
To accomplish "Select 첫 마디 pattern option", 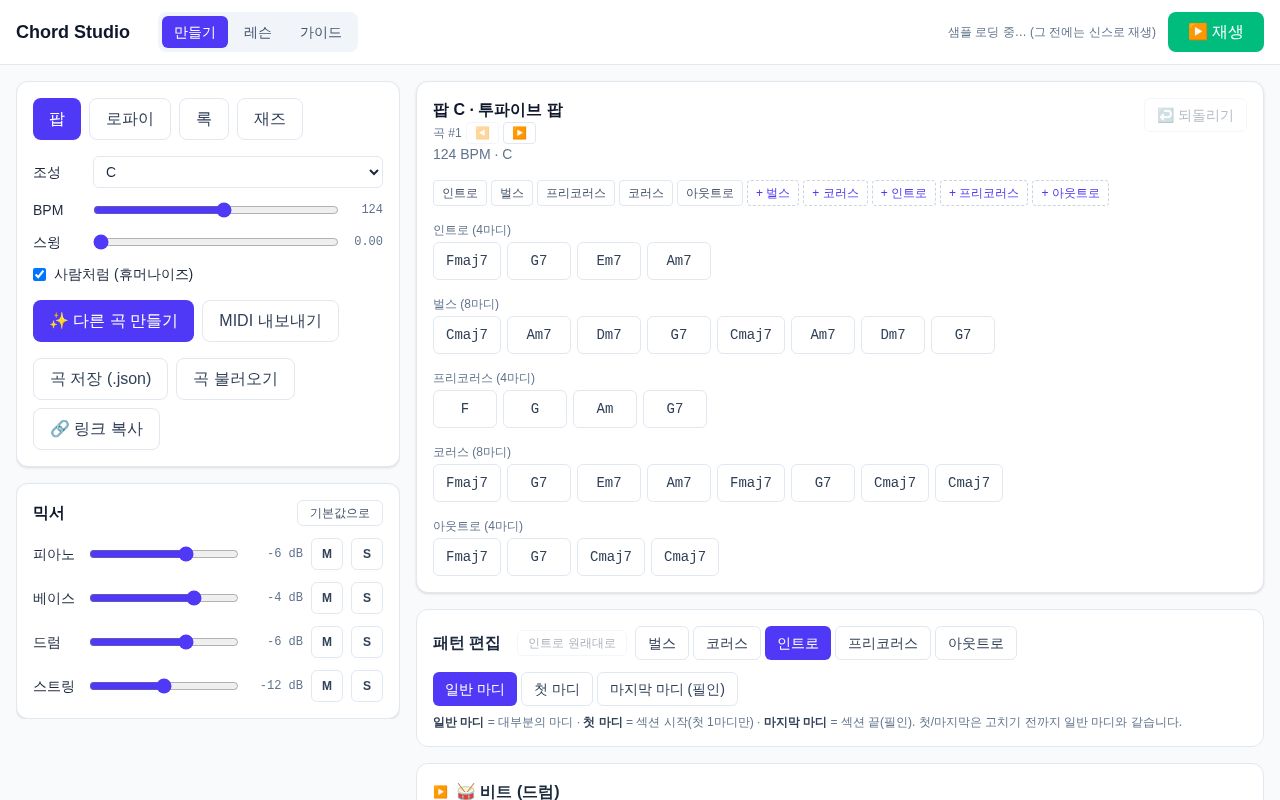I will click(557, 689).
